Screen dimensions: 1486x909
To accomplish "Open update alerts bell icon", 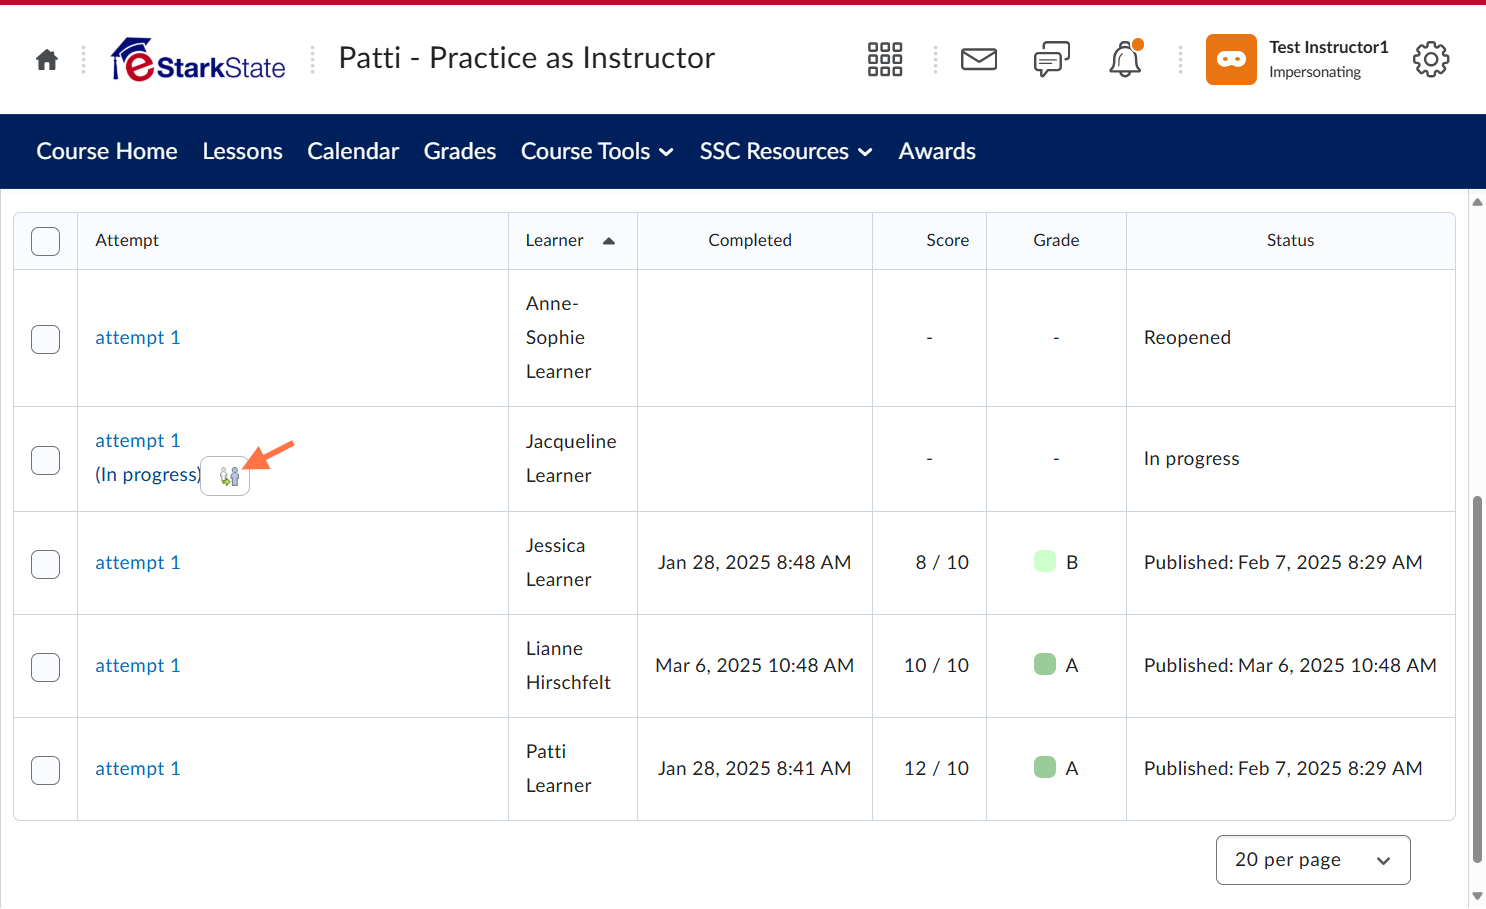I will click(1125, 60).
